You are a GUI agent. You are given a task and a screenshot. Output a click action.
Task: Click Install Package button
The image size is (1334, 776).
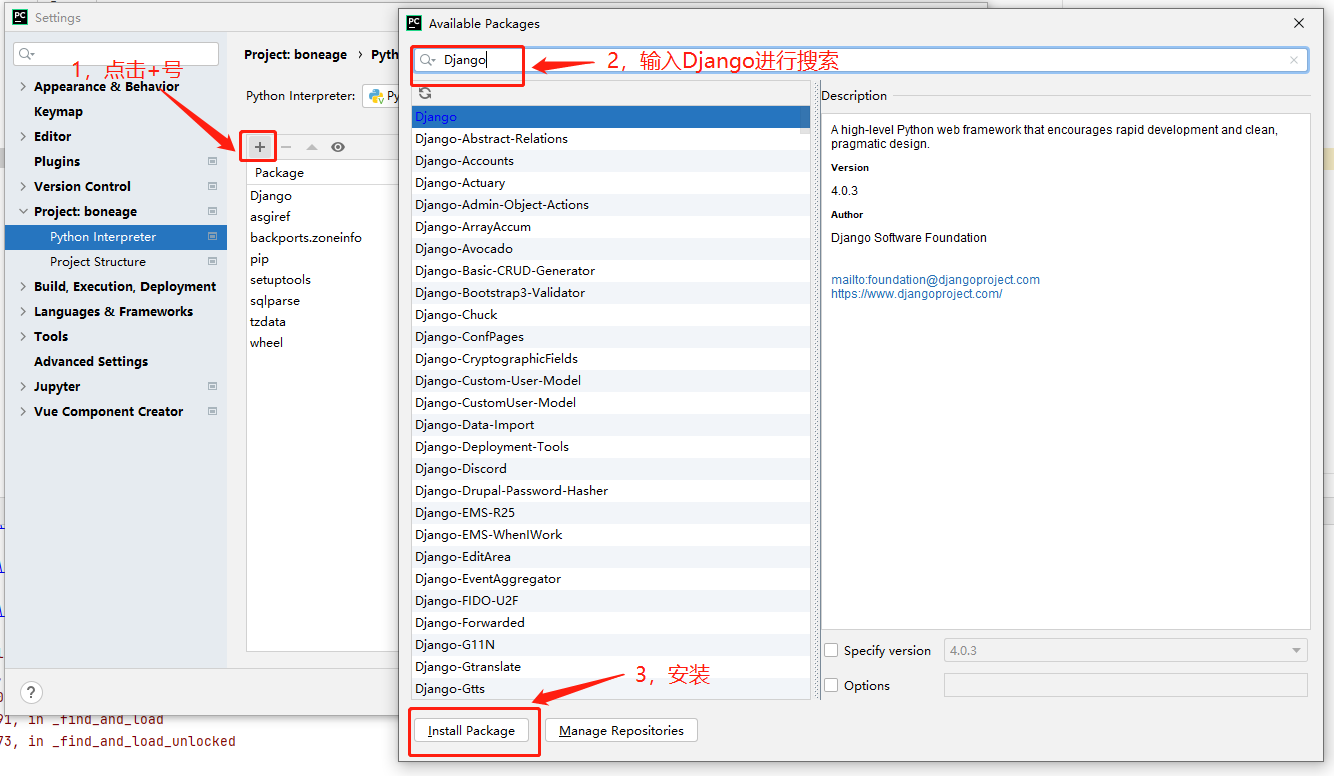[471, 731]
